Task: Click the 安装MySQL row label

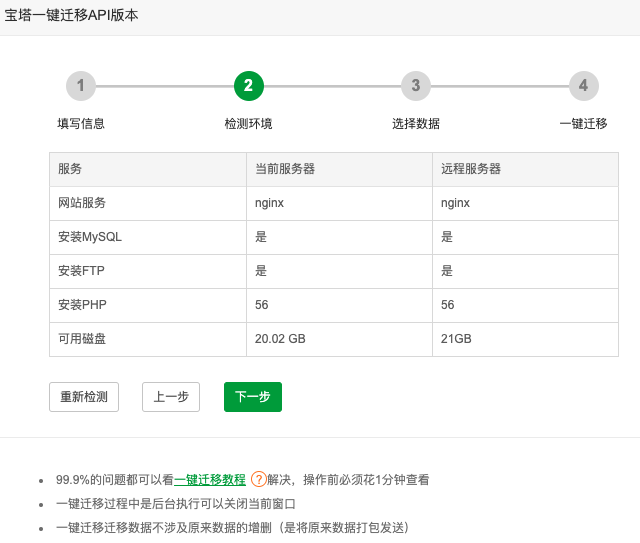Action: [90, 237]
